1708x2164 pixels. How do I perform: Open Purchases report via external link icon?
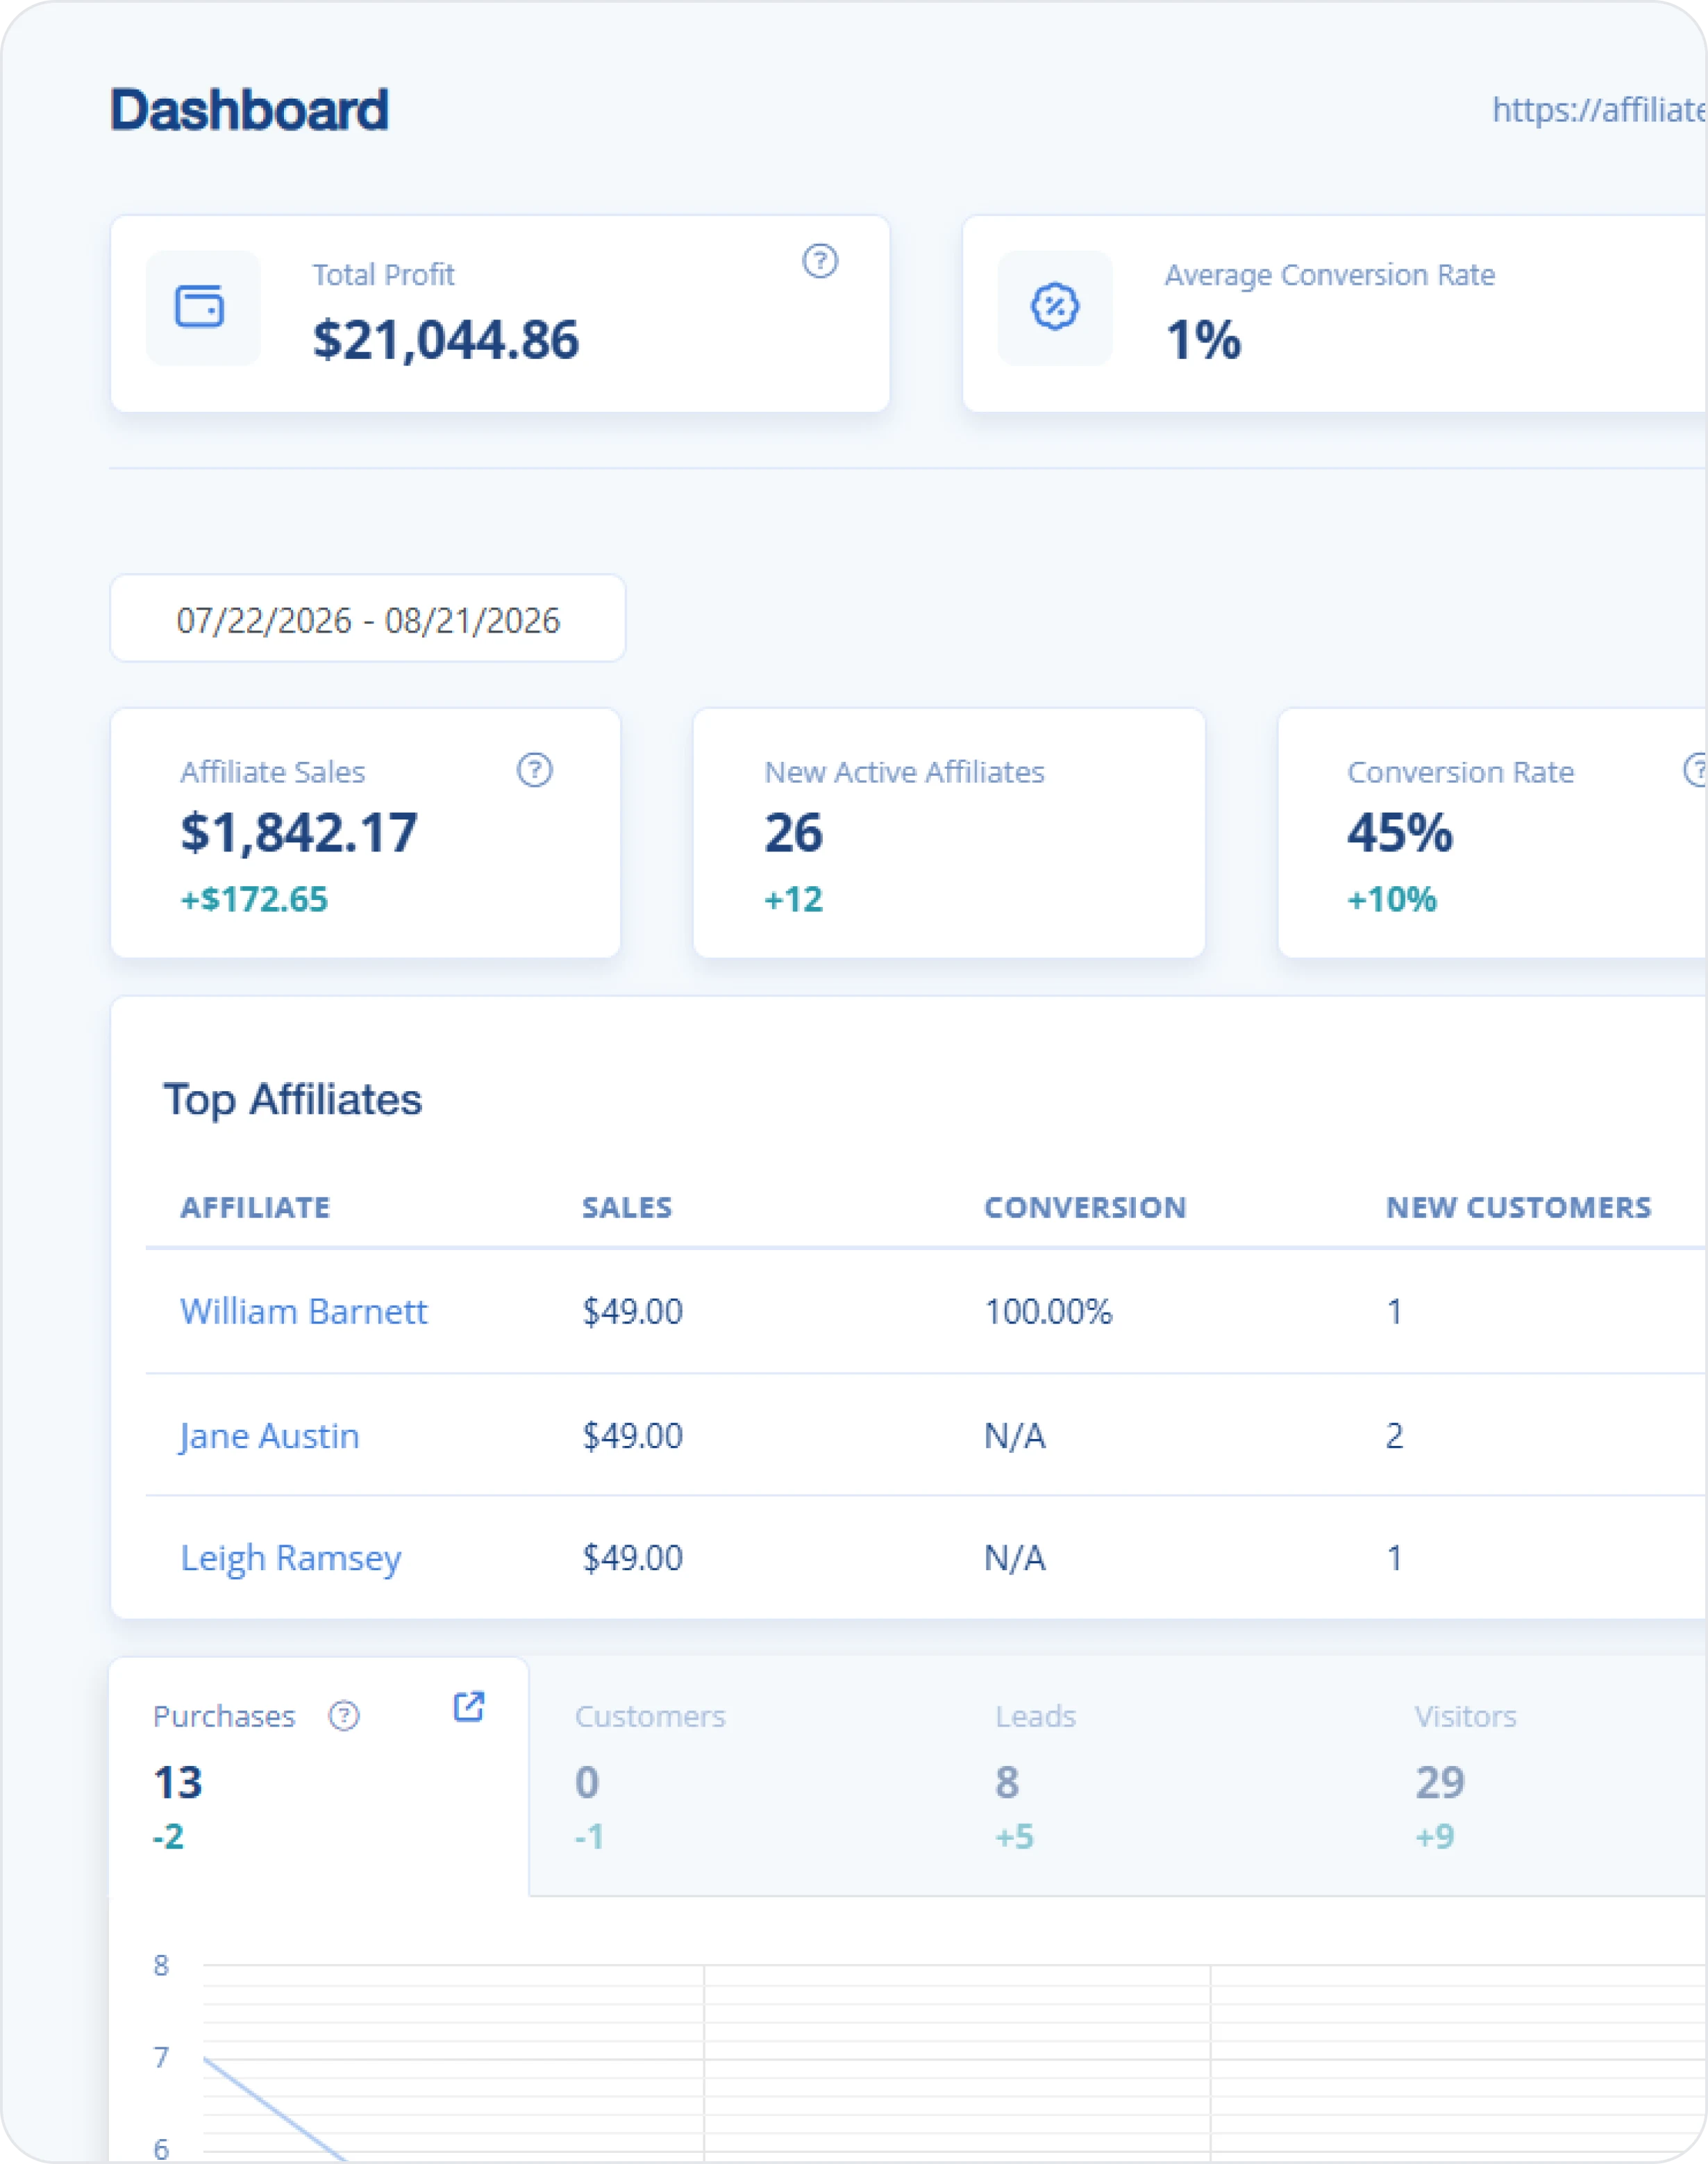click(469, 1706)
